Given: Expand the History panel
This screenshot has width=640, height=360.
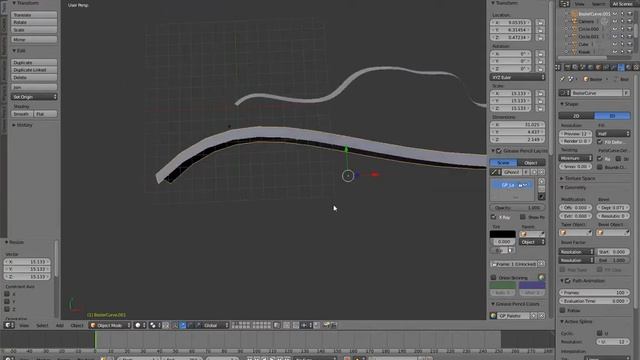Looking at the screenshot, I should pyautogui.click(x=22, y=125).
